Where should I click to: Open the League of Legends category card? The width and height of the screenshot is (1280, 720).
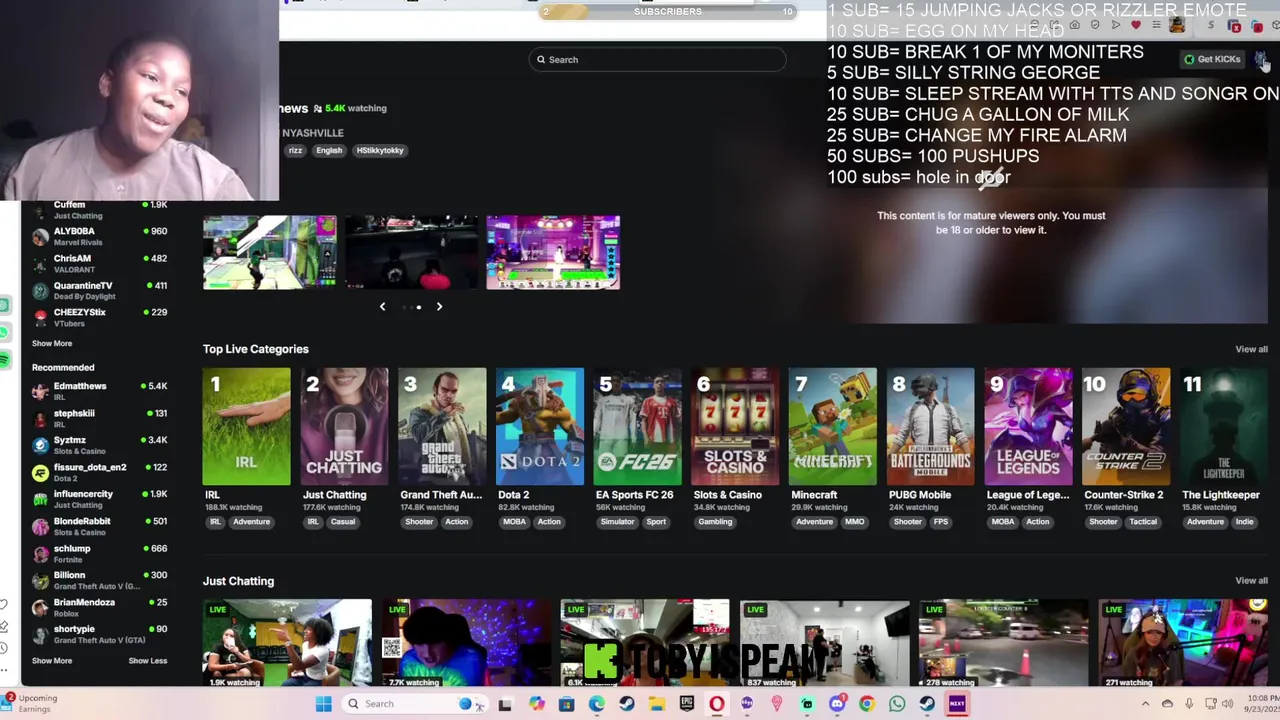[x=1028, y=427]
